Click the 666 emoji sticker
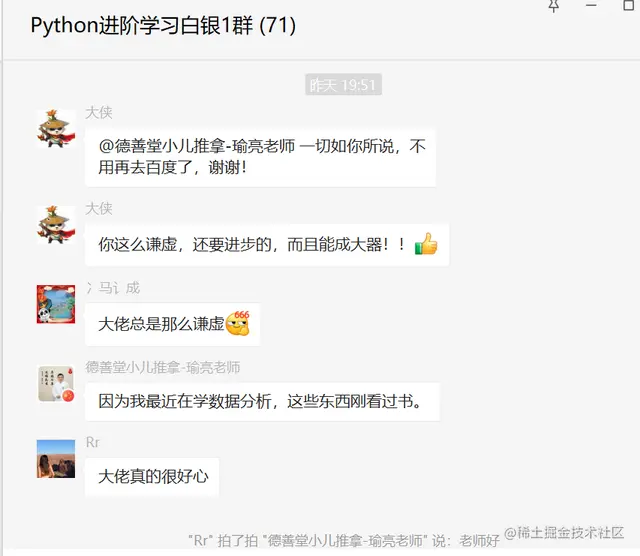Viewport: 640px width, 556px height. (x=238, y=323)
